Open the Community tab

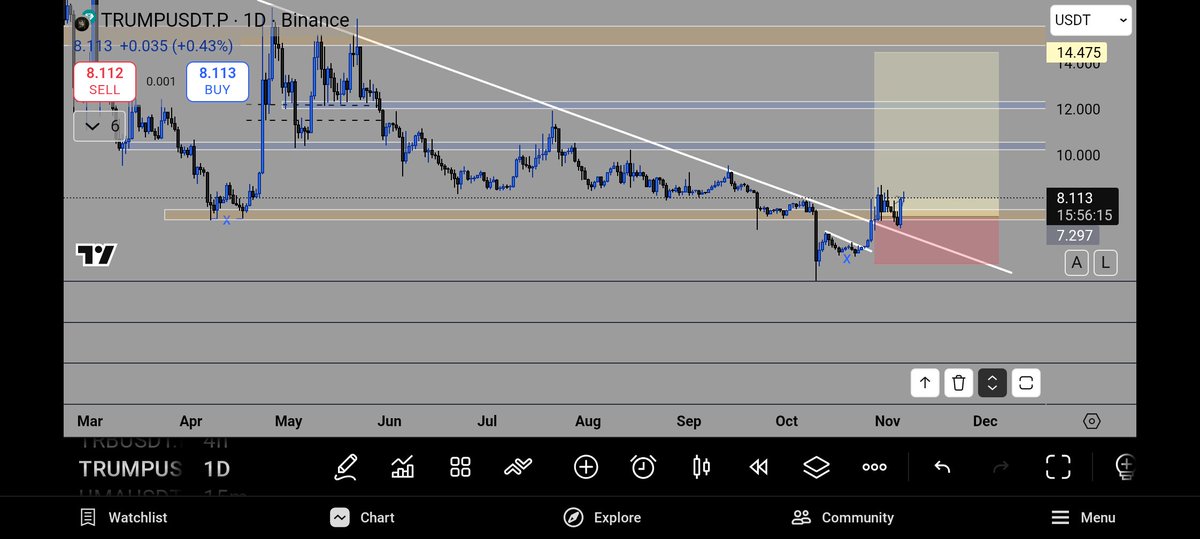[x=842, y=517]
